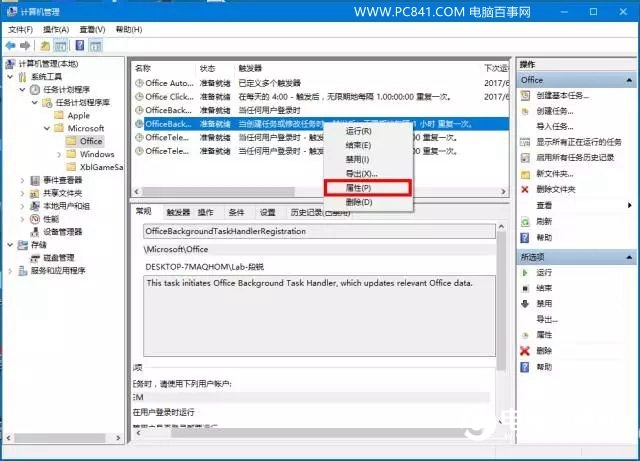Switch to the 操作 tab in task details
Screen dimensions: 640x461
(205, 212)
